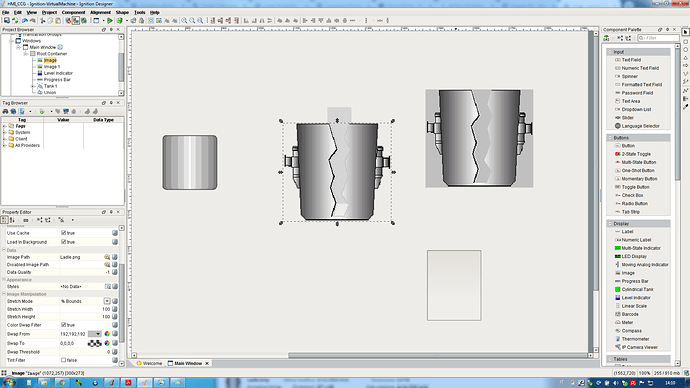Open the Alignment menu

click(x=100, y=12)
